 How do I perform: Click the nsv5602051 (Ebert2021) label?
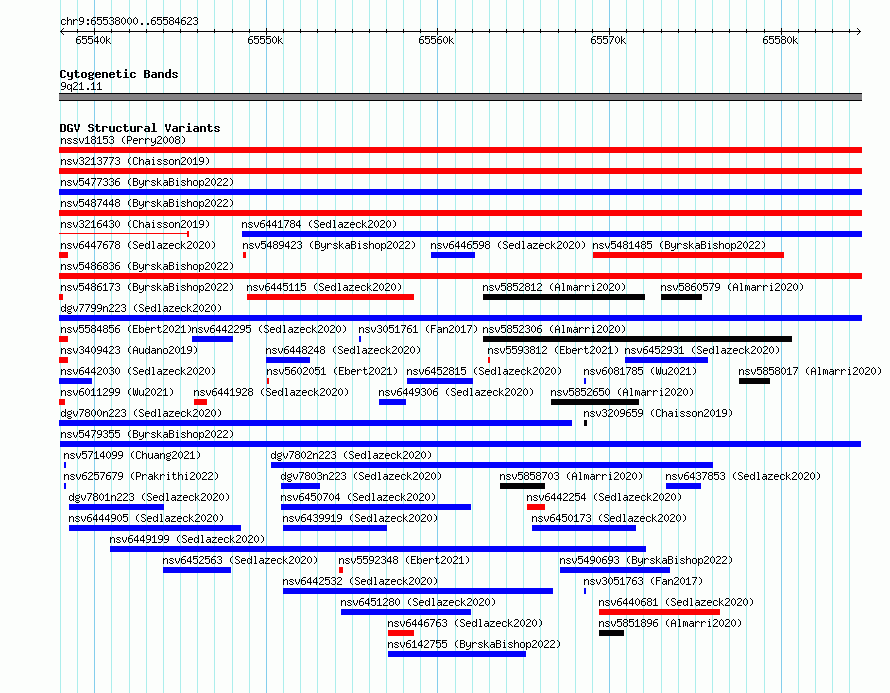click(332, 371)
